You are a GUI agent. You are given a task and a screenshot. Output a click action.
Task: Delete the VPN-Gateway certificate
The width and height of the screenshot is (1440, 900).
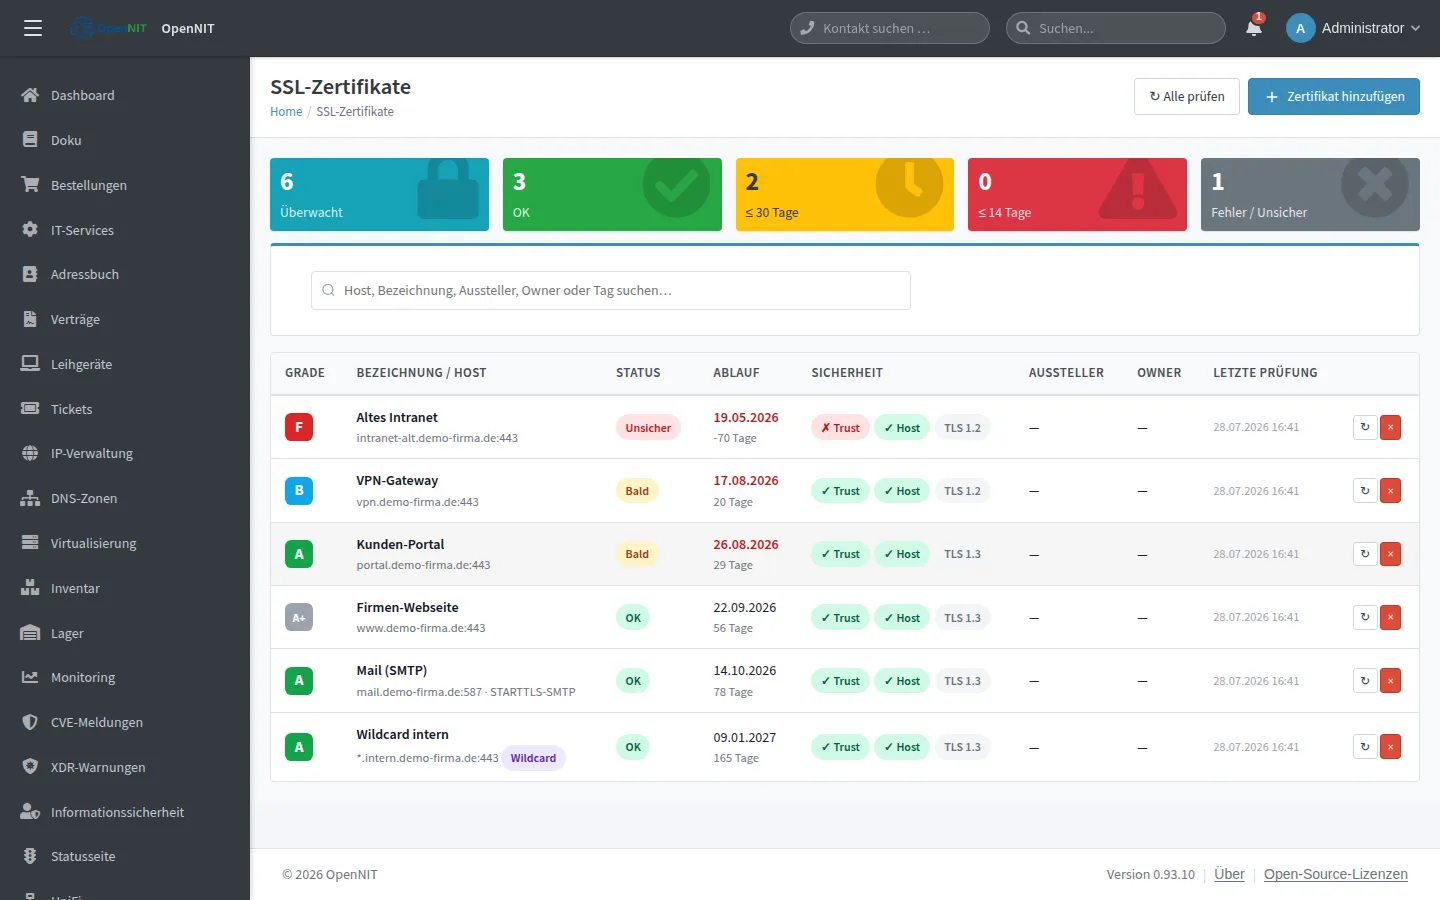1390,490
